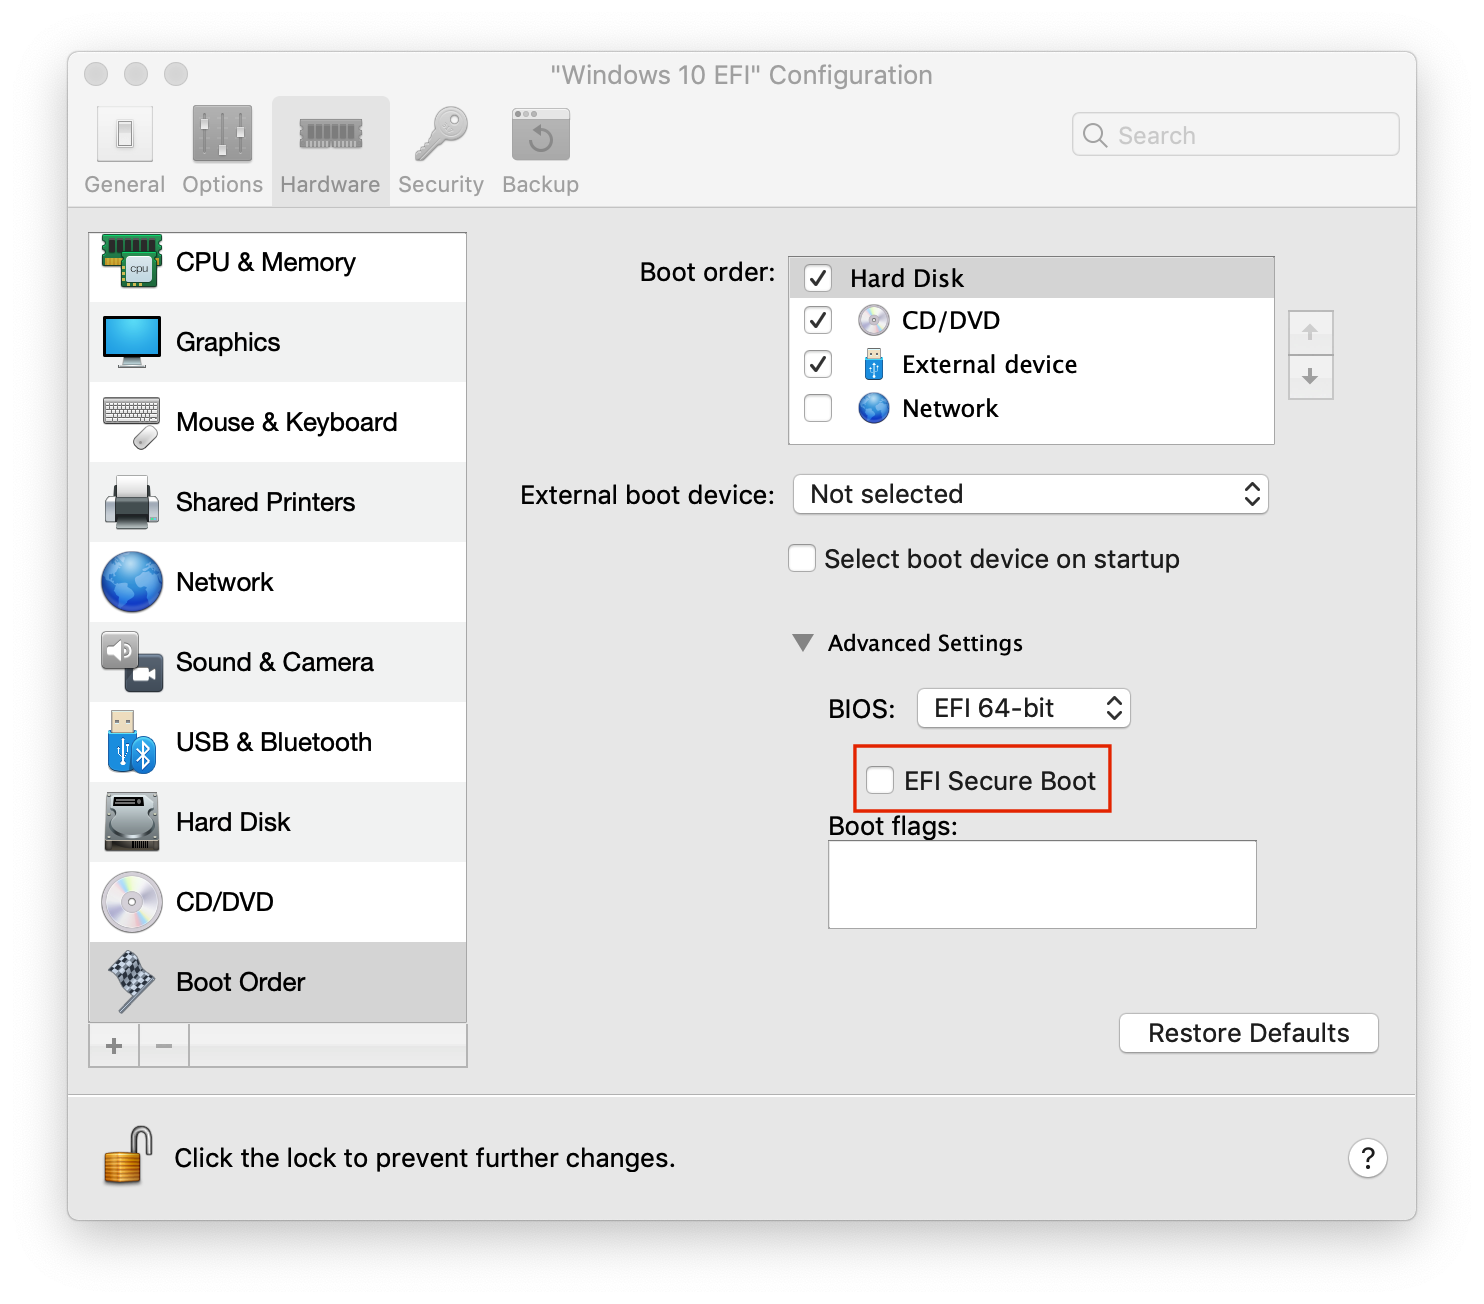Click the Network globe icon in boot order

[874, 408]
